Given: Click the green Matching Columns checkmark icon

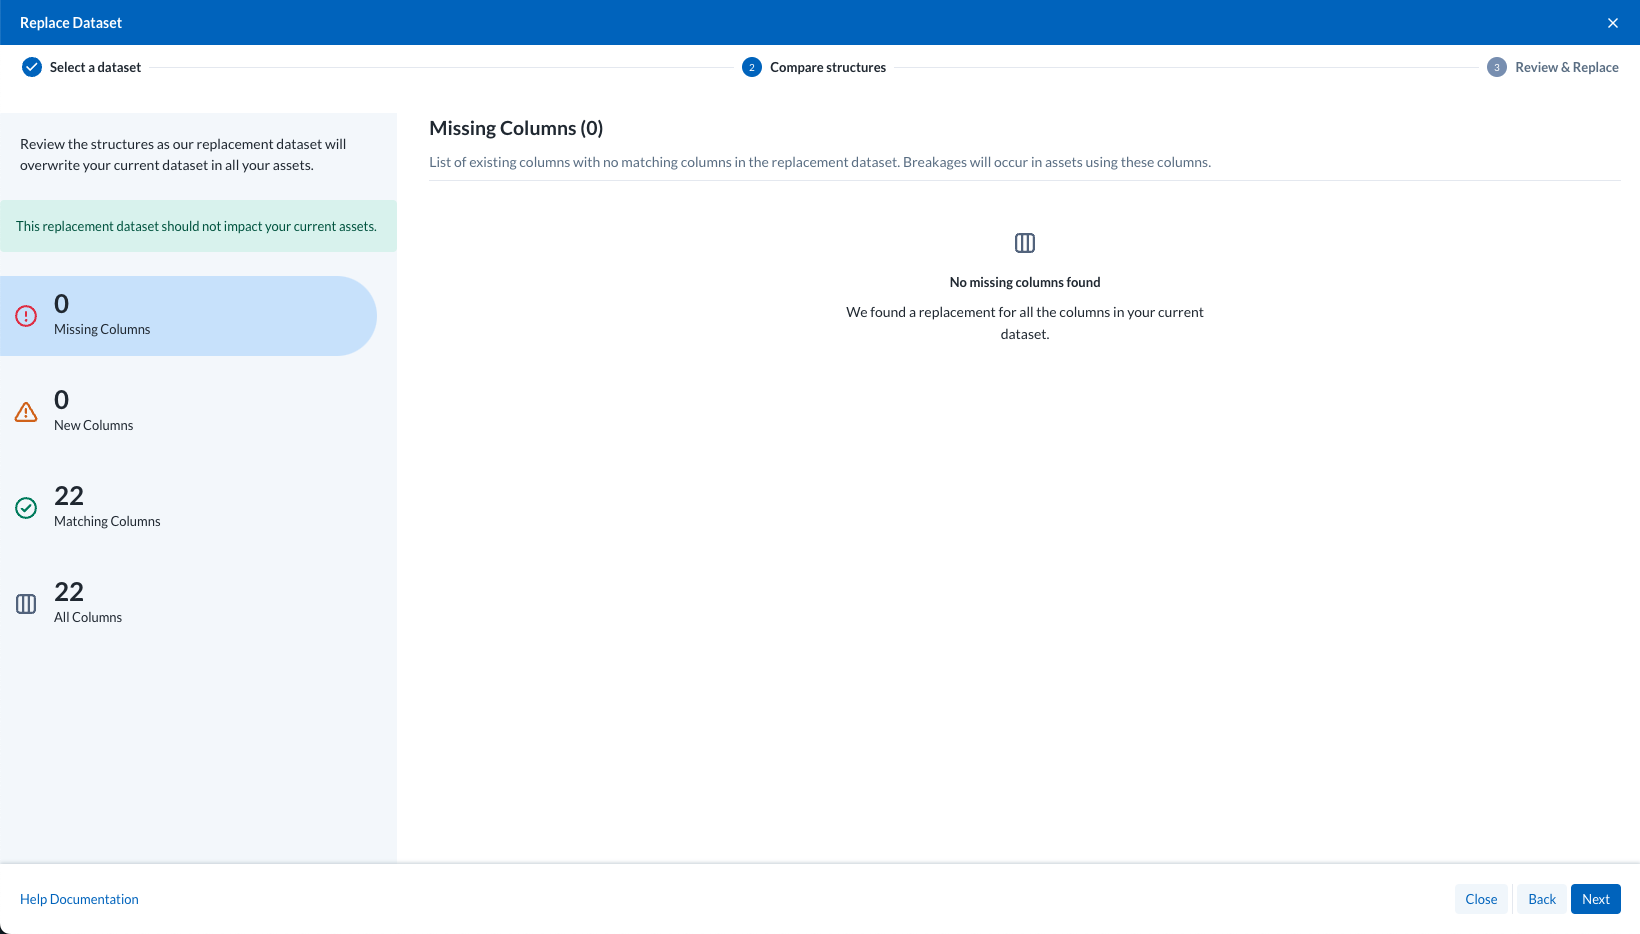Looking at the screenshot, I should pos(26,508).
